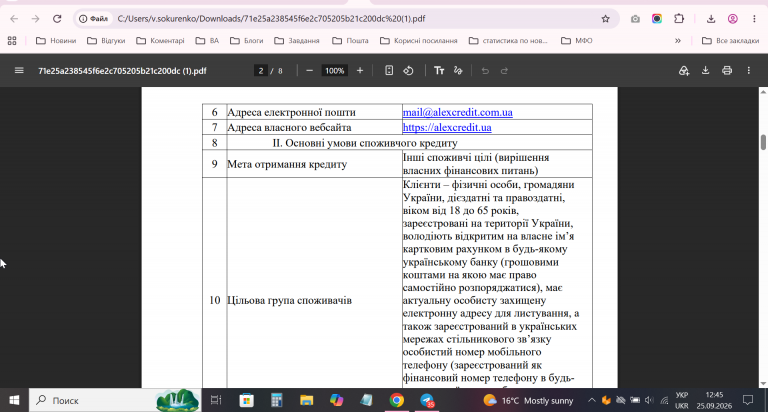The width and height of the screenshot is (768, 412).
Task: Open the Блоги bookmark folder
Action: tap(247, 41)
